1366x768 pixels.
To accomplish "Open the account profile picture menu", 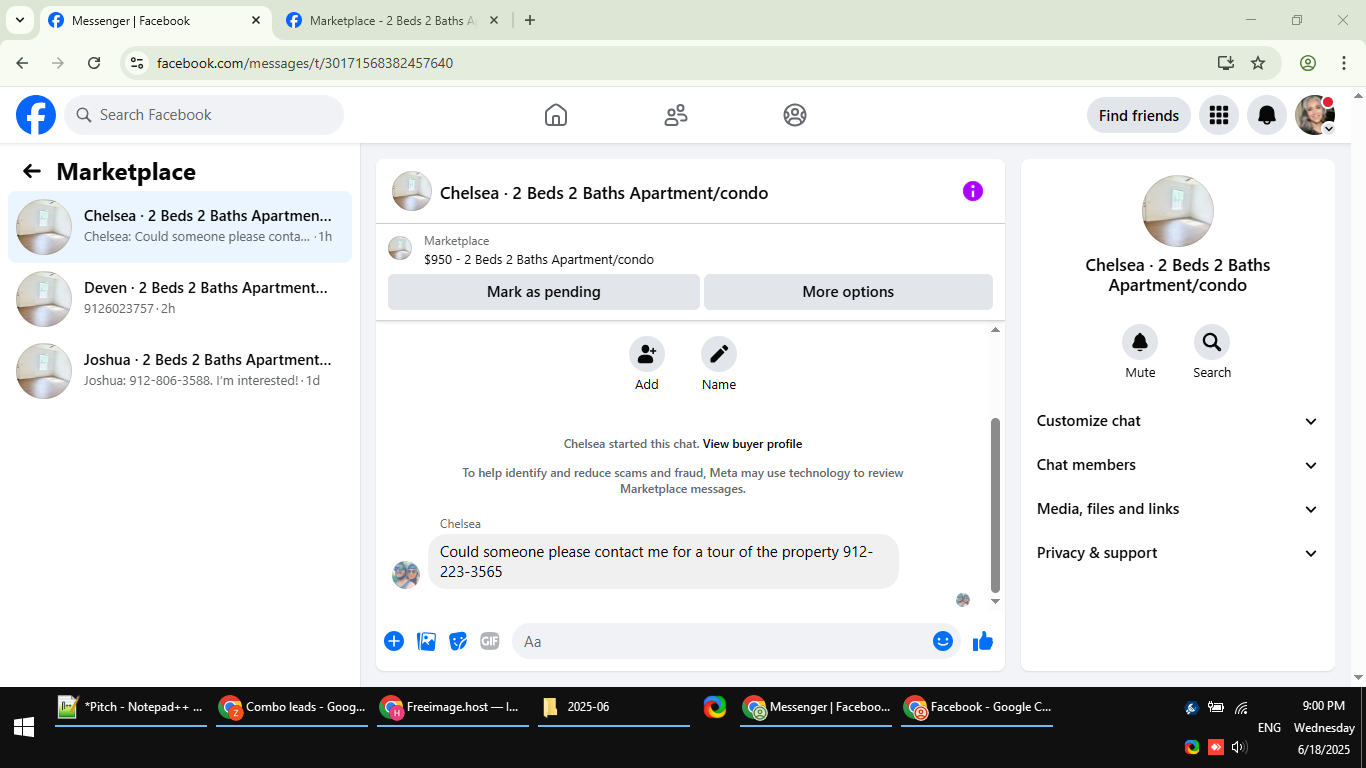I will 1315,115.
